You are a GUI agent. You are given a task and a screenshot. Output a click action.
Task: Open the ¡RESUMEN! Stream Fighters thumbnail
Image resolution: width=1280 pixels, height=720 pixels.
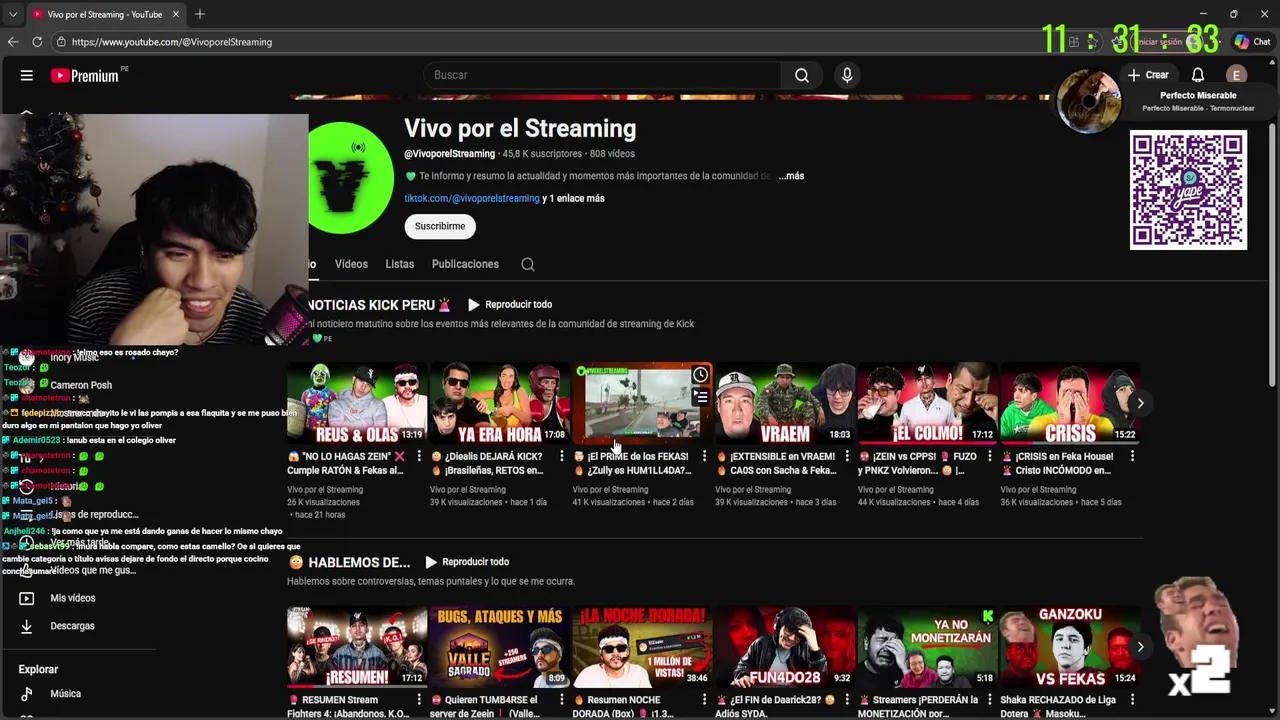[356, 647]
